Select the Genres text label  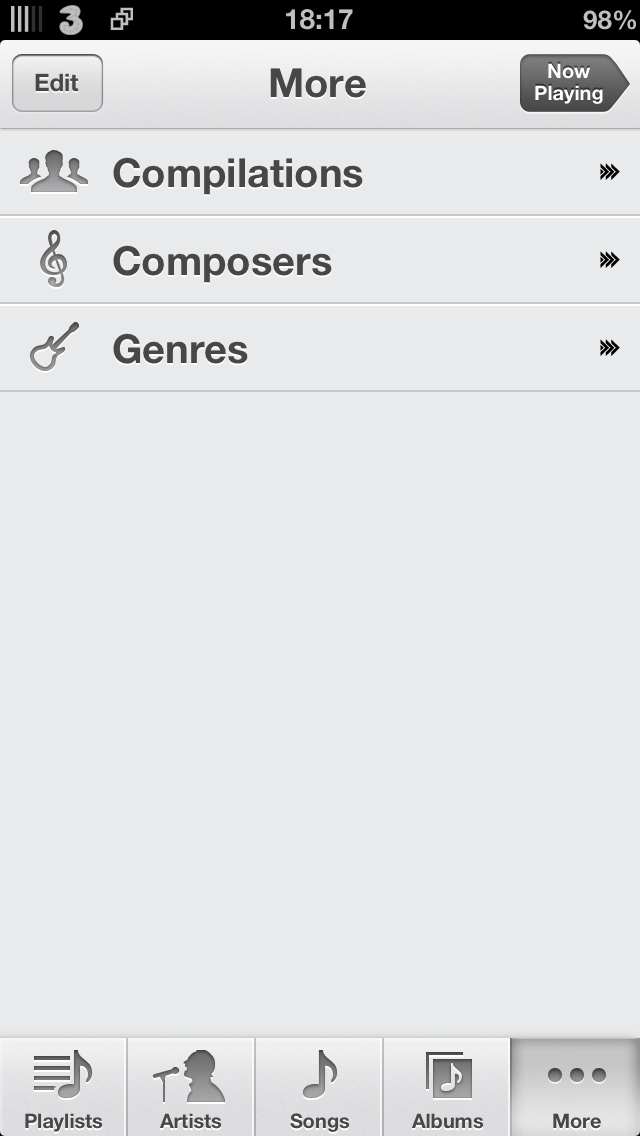(x=180, y=349)
